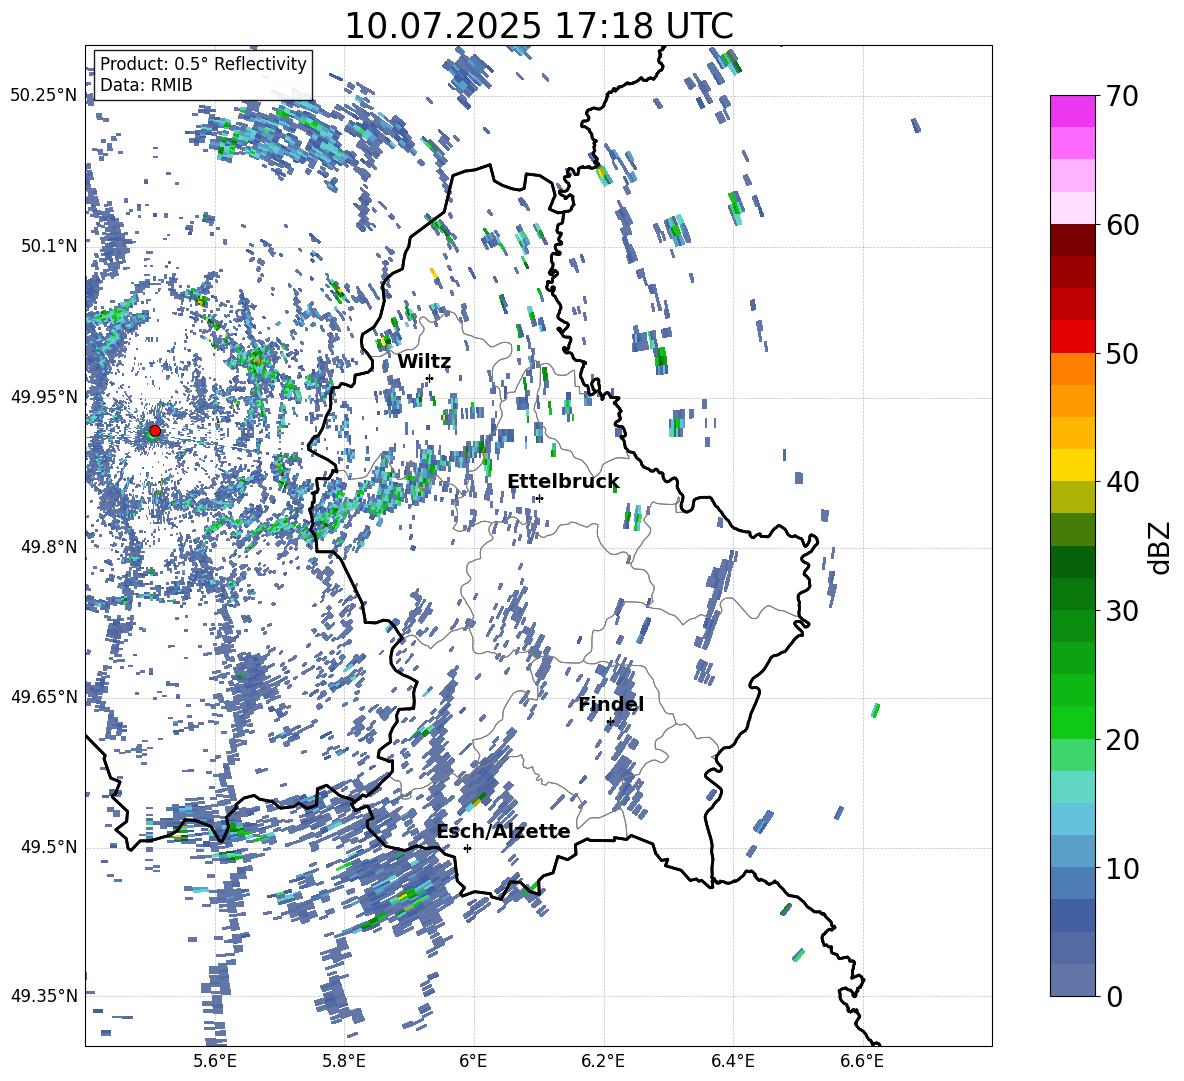The width and height of the screenshot is (1184, 1081).
Task: Click the colorbar tick label '50'
Action: [x=1122, y=354]
